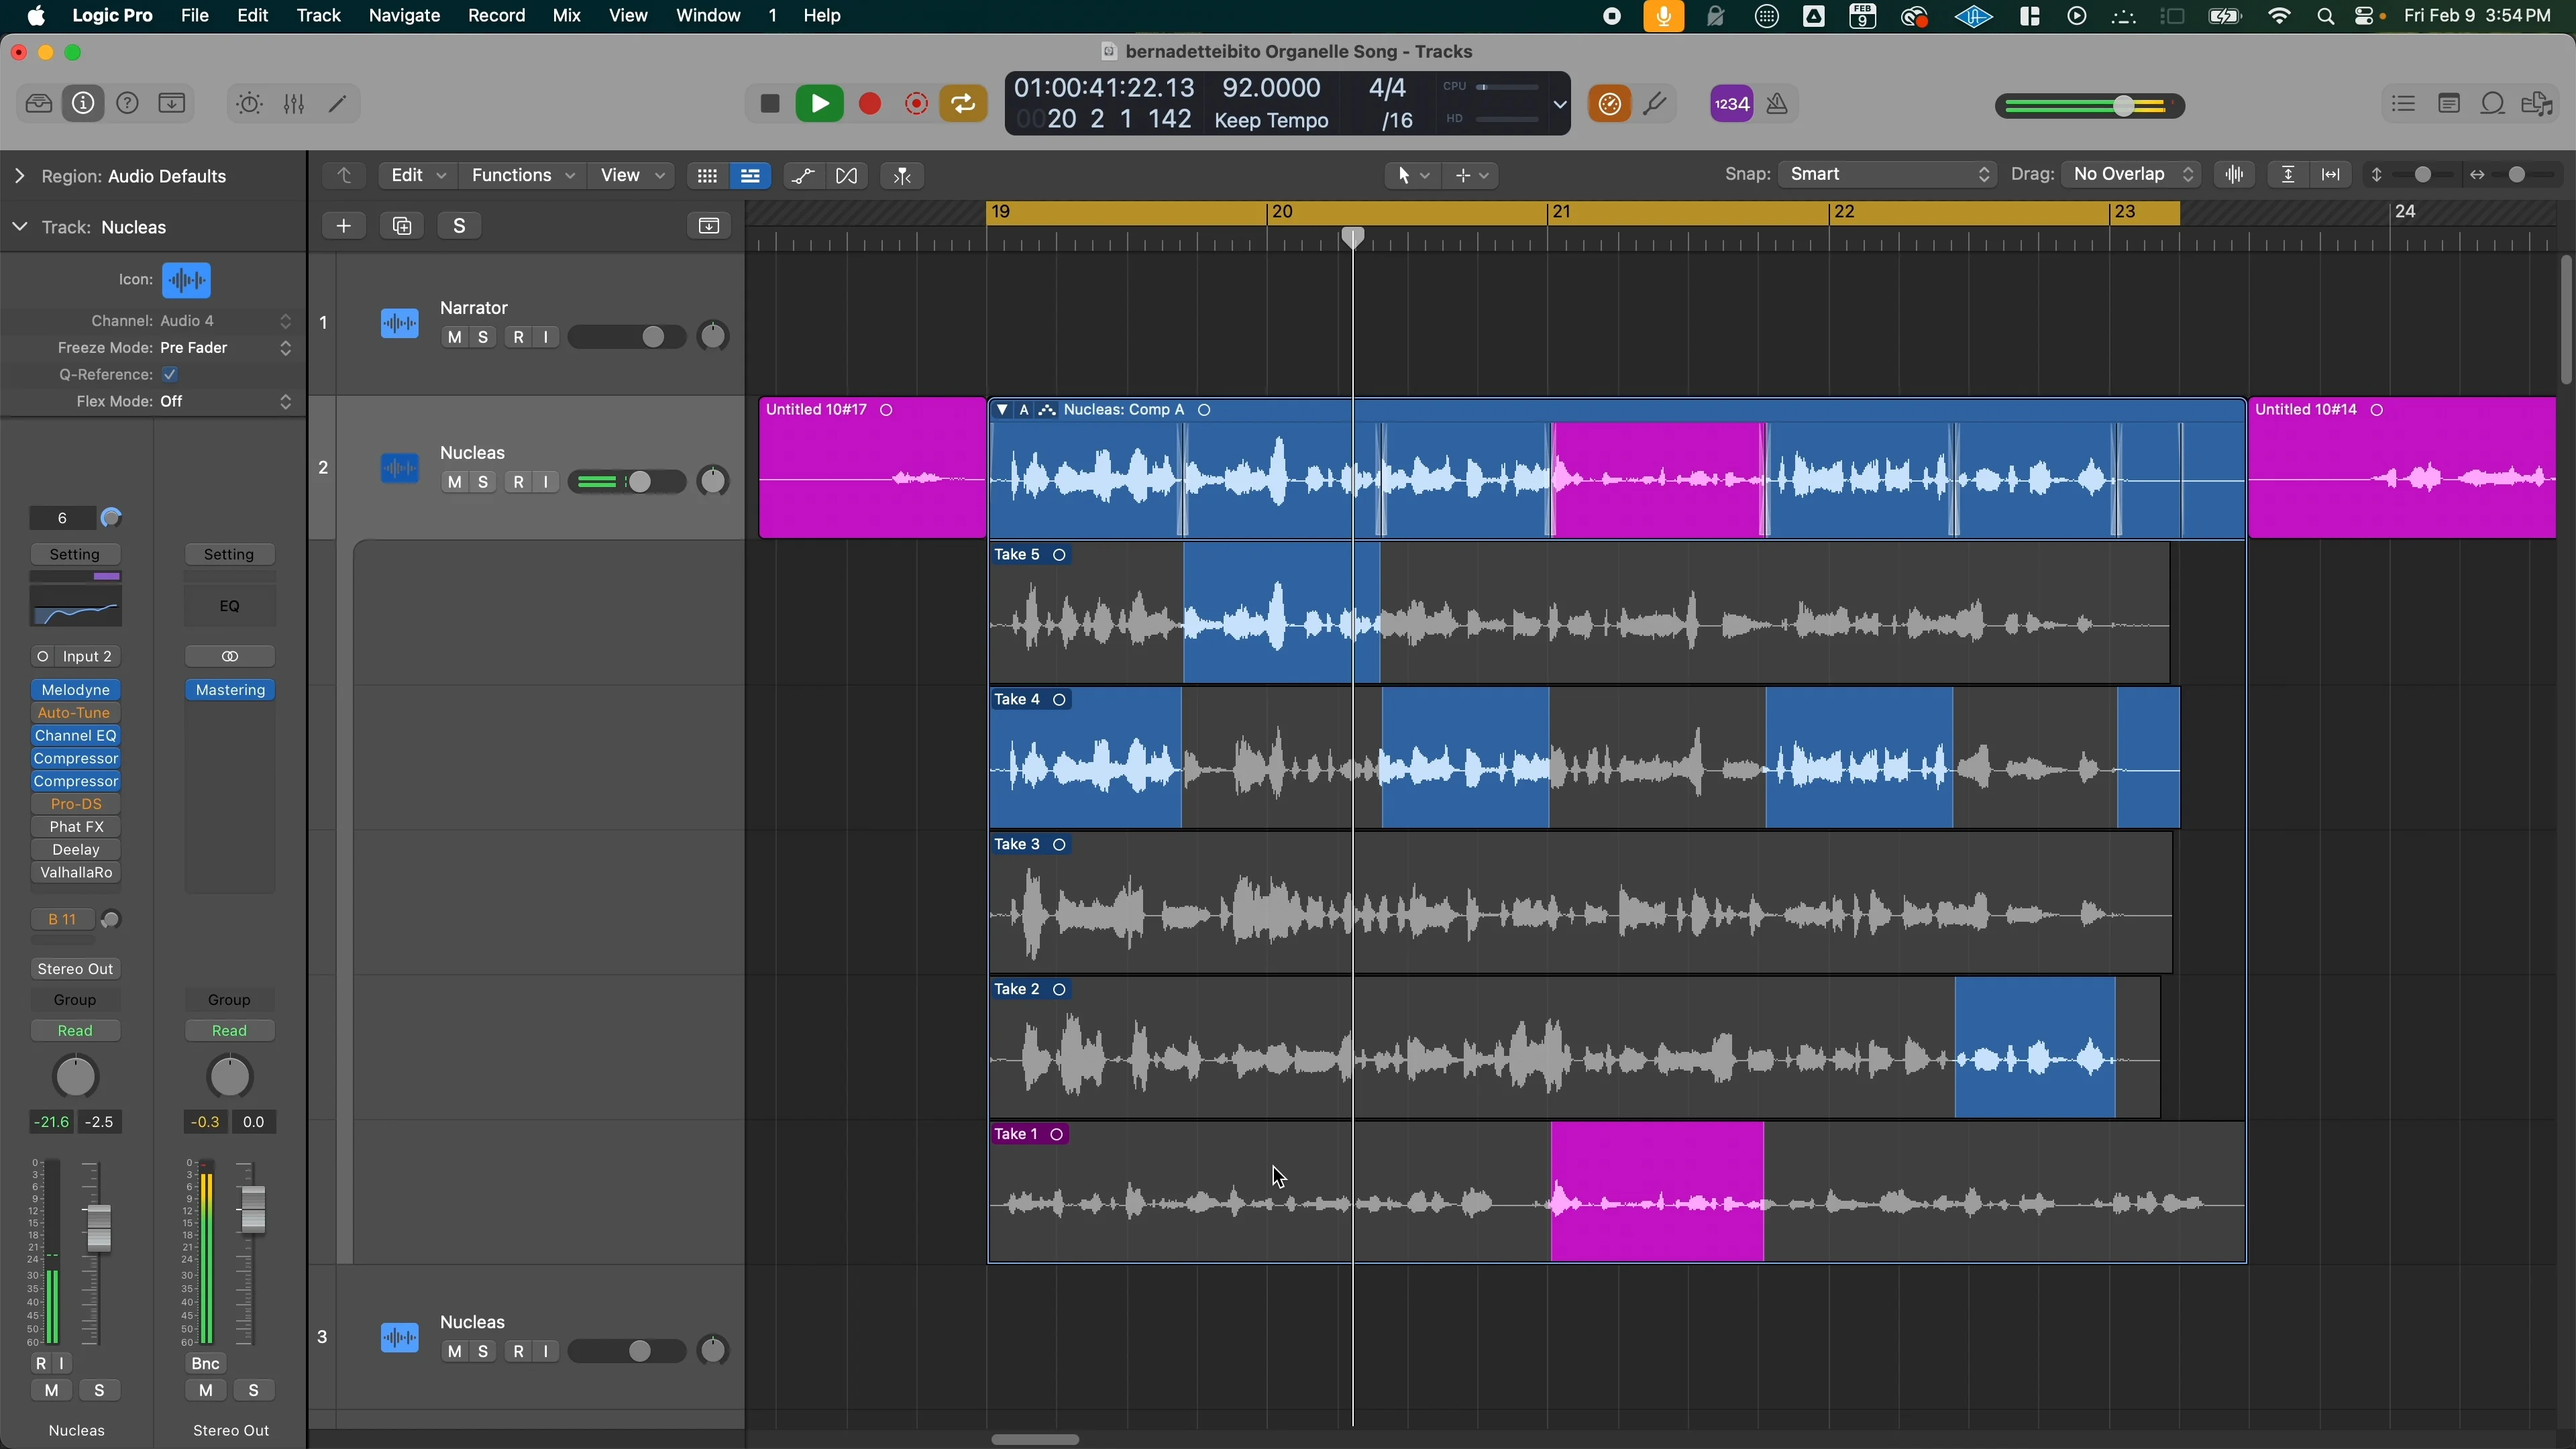The height and width of the screenshot is (1449, 2576).
Task: Open the Mix menu
Action: click(x=566, y=15)
